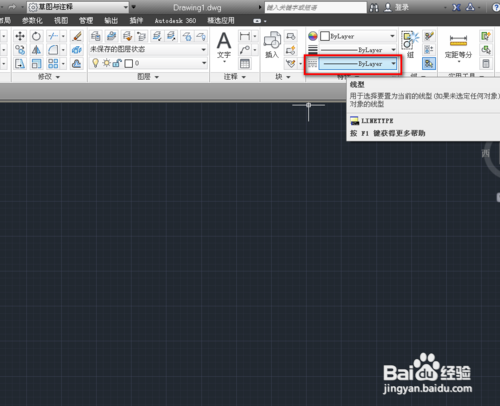
Task: Click the 插入 insert block button
Action: [272, 45]
